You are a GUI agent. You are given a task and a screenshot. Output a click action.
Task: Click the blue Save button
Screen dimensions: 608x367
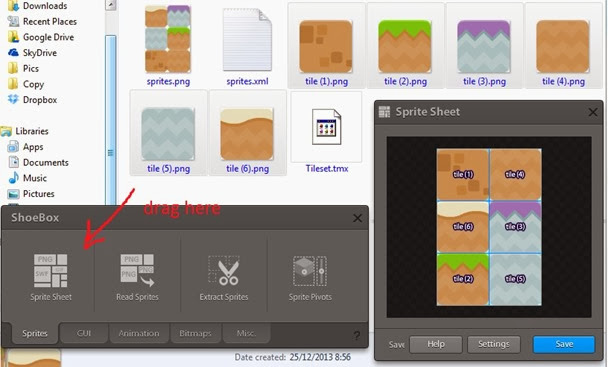click(x=564, y=344)
